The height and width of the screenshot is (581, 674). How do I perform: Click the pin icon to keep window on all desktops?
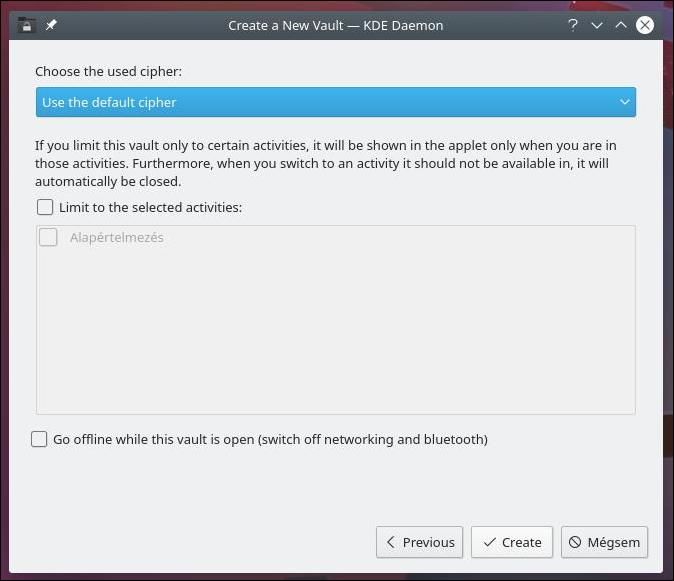coord(51,25)
